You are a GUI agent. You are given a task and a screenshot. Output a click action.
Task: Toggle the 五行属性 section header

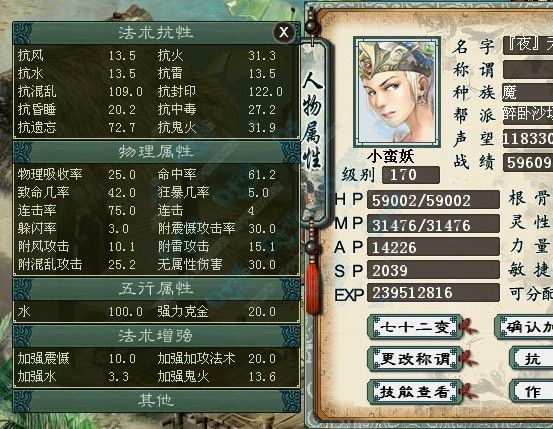click(156, 289)
